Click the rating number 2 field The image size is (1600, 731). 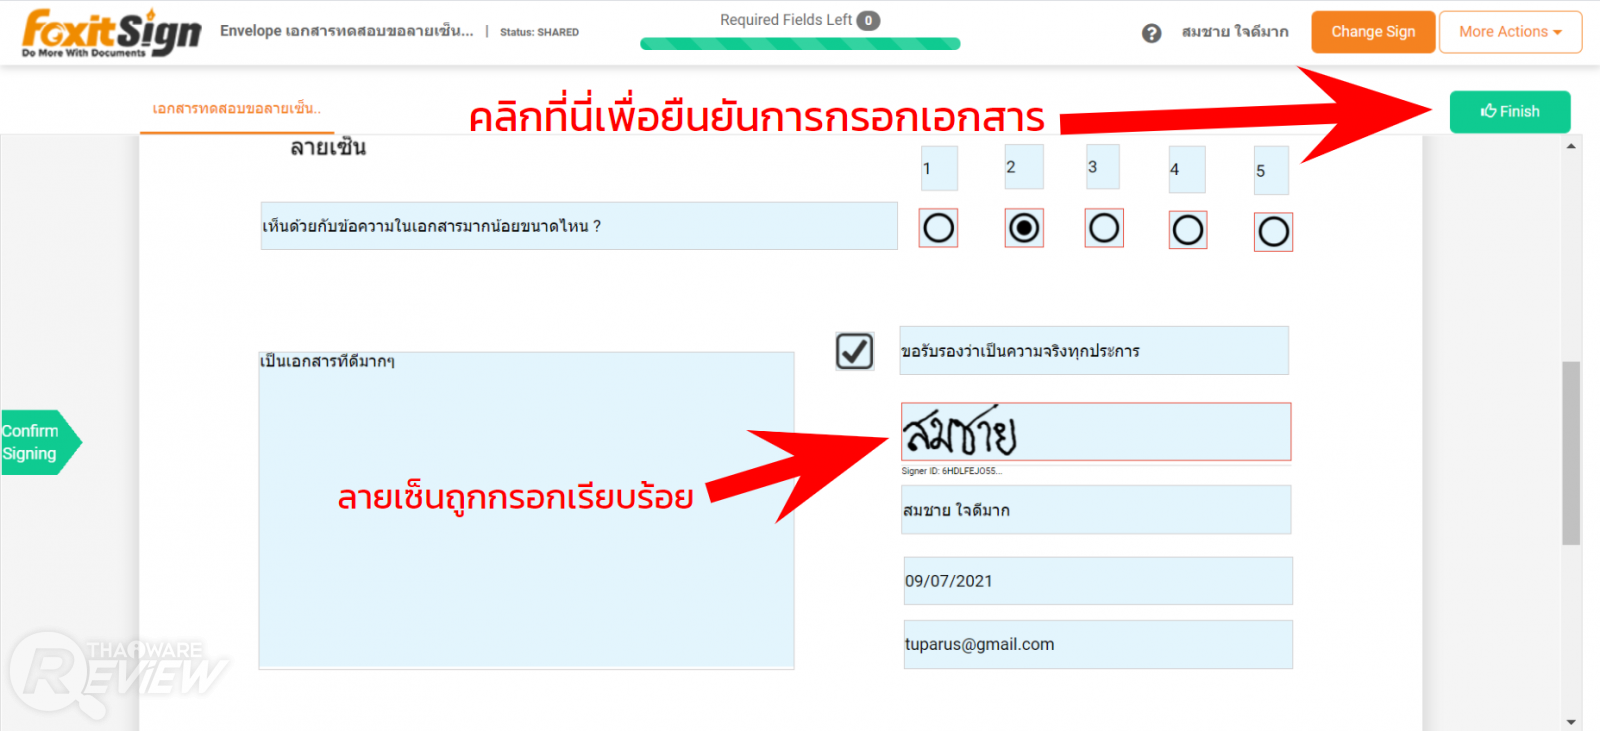coord(1024,166)
